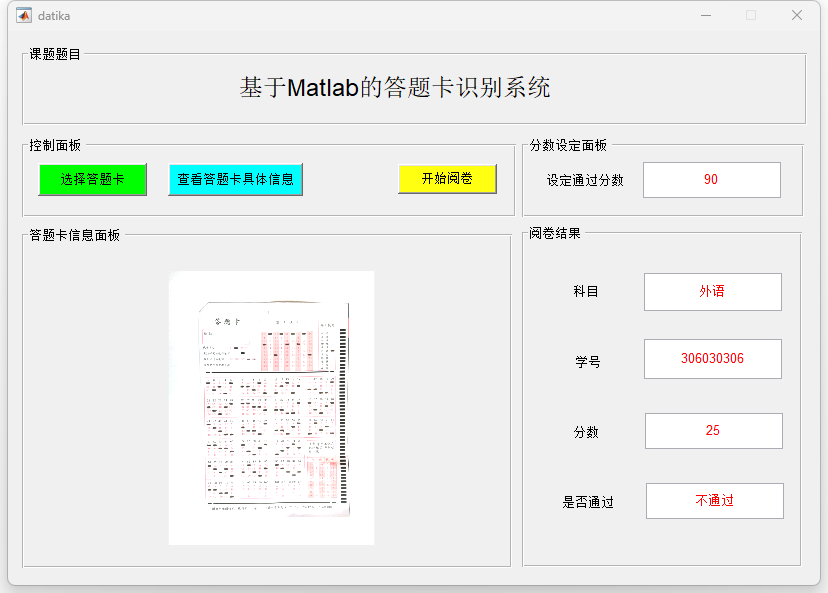Open 查看答题卡具体信息 details

click(235, 180)
